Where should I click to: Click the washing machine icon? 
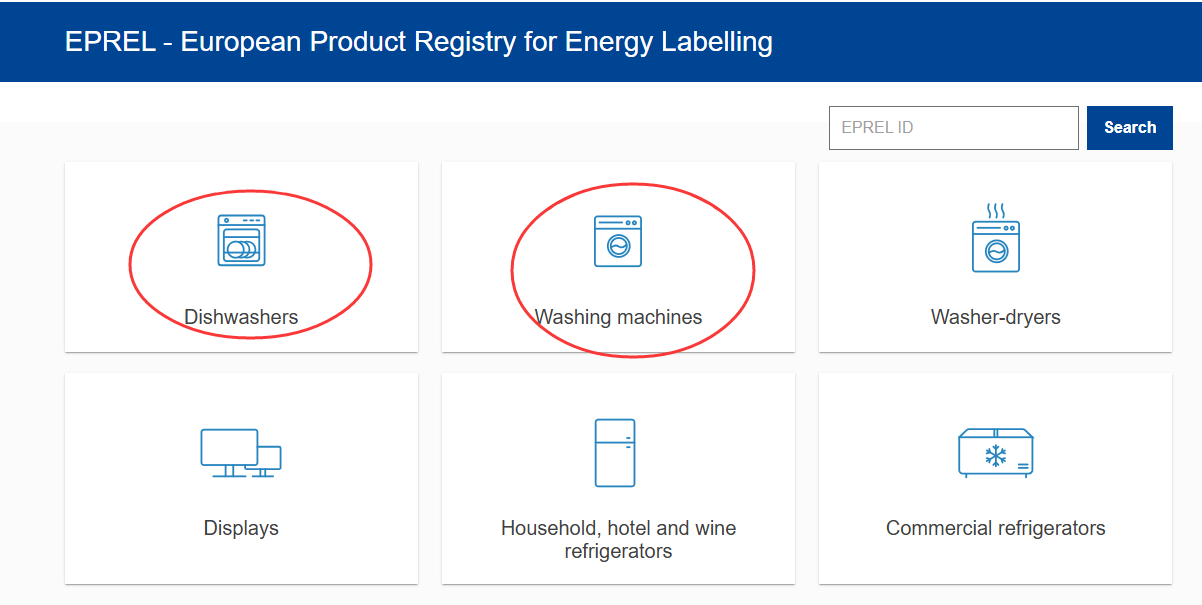point(618,241)
